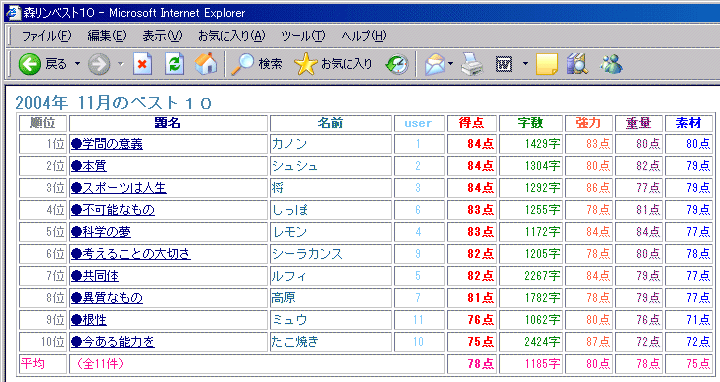Click the 素材 column header
This screenshot has width=720, height=382.
click(689, 123)
